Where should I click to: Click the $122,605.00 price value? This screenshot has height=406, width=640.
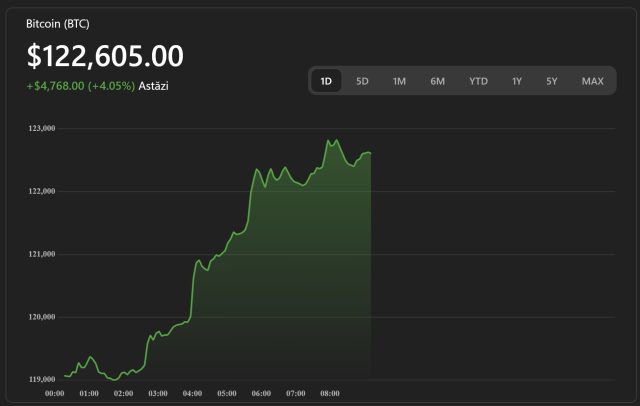(105, 56)
